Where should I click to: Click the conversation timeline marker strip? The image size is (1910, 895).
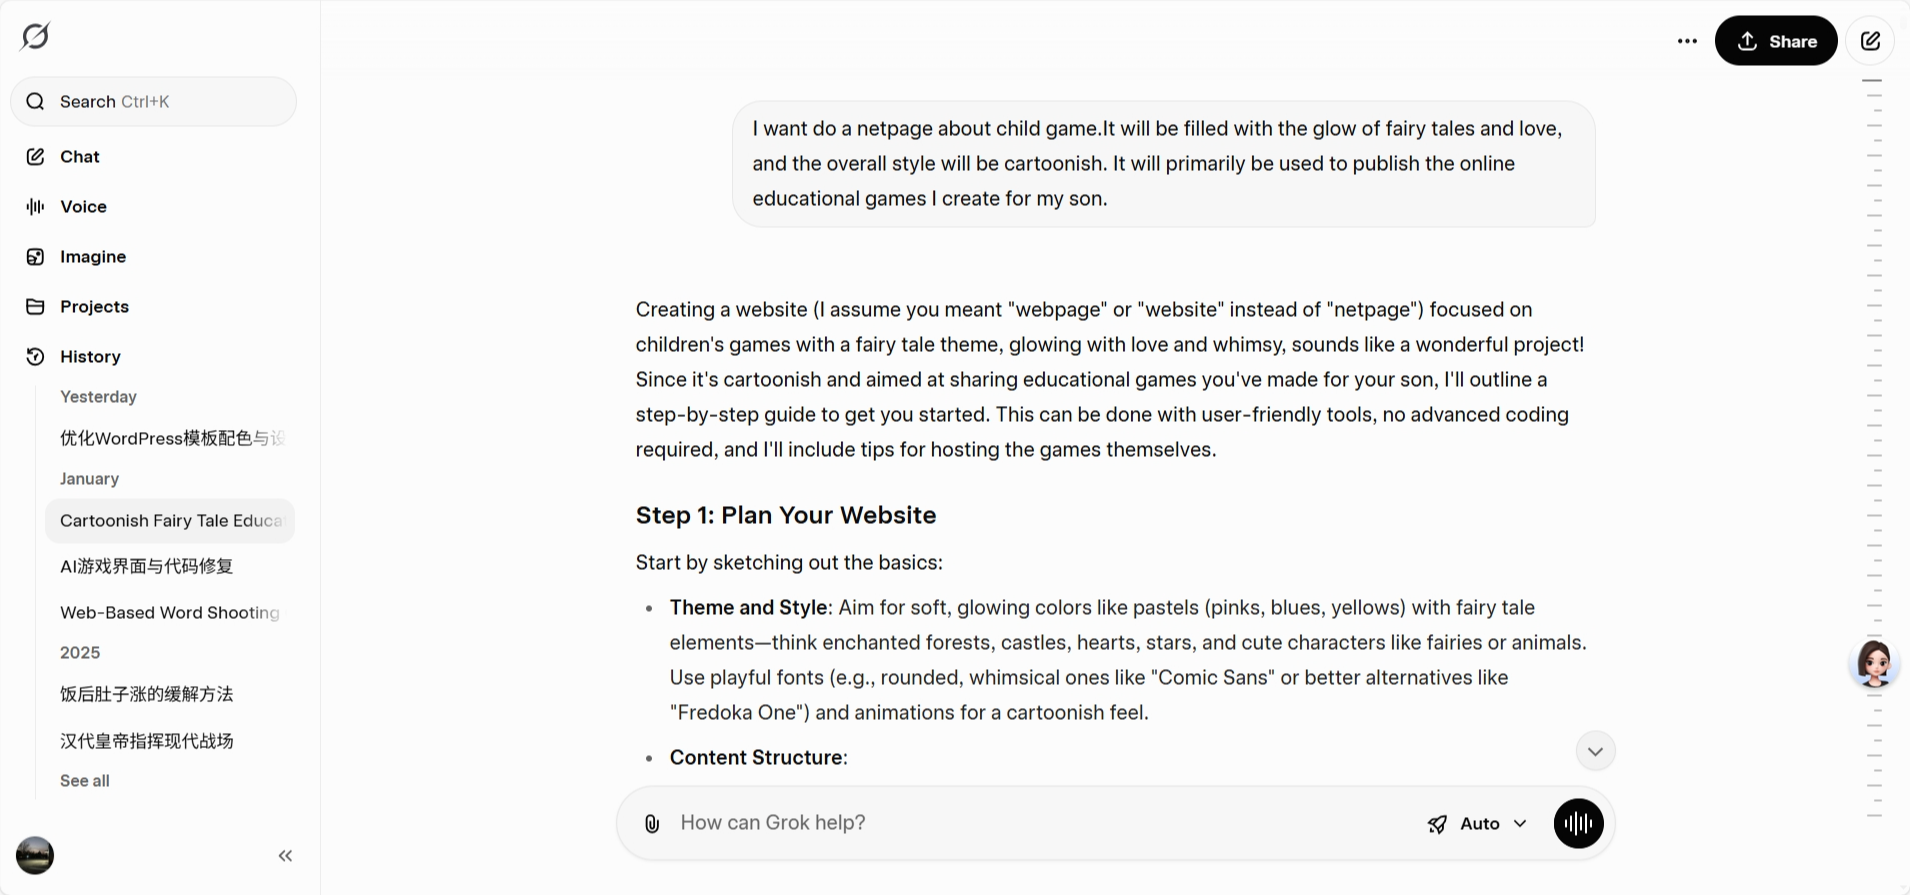click(1874, 400)
